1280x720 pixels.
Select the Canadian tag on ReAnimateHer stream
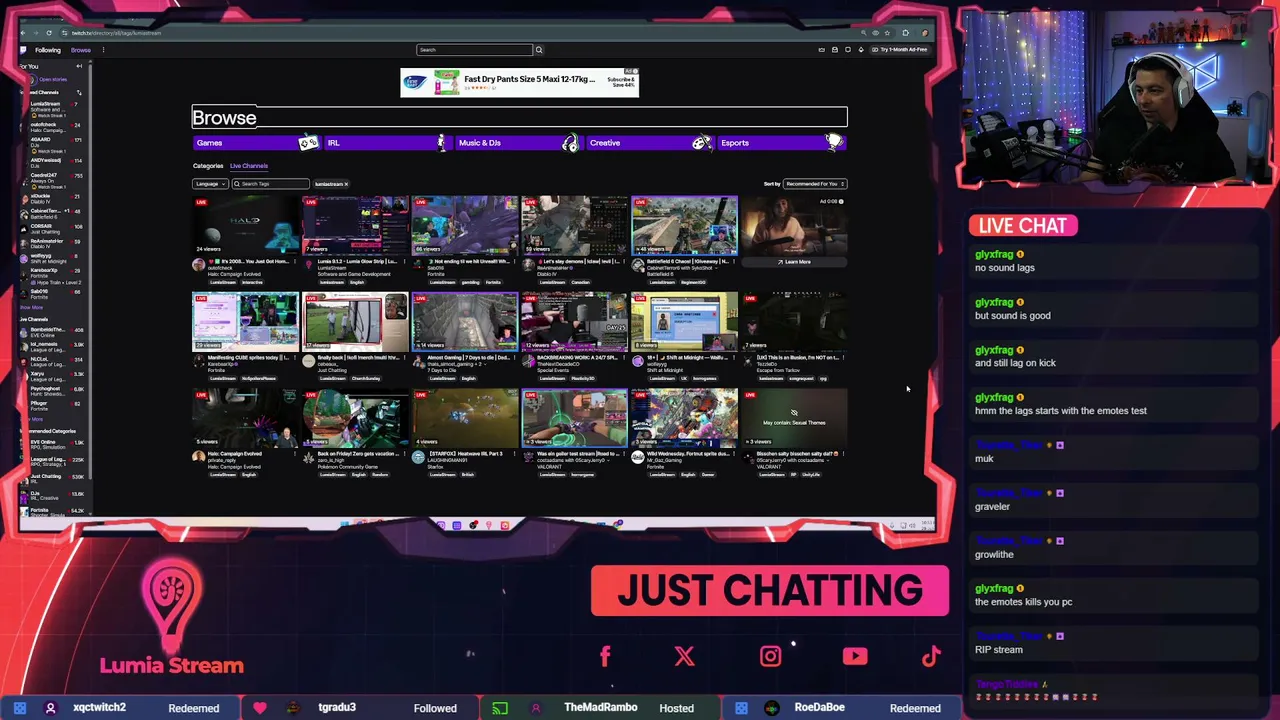[580, 283]
